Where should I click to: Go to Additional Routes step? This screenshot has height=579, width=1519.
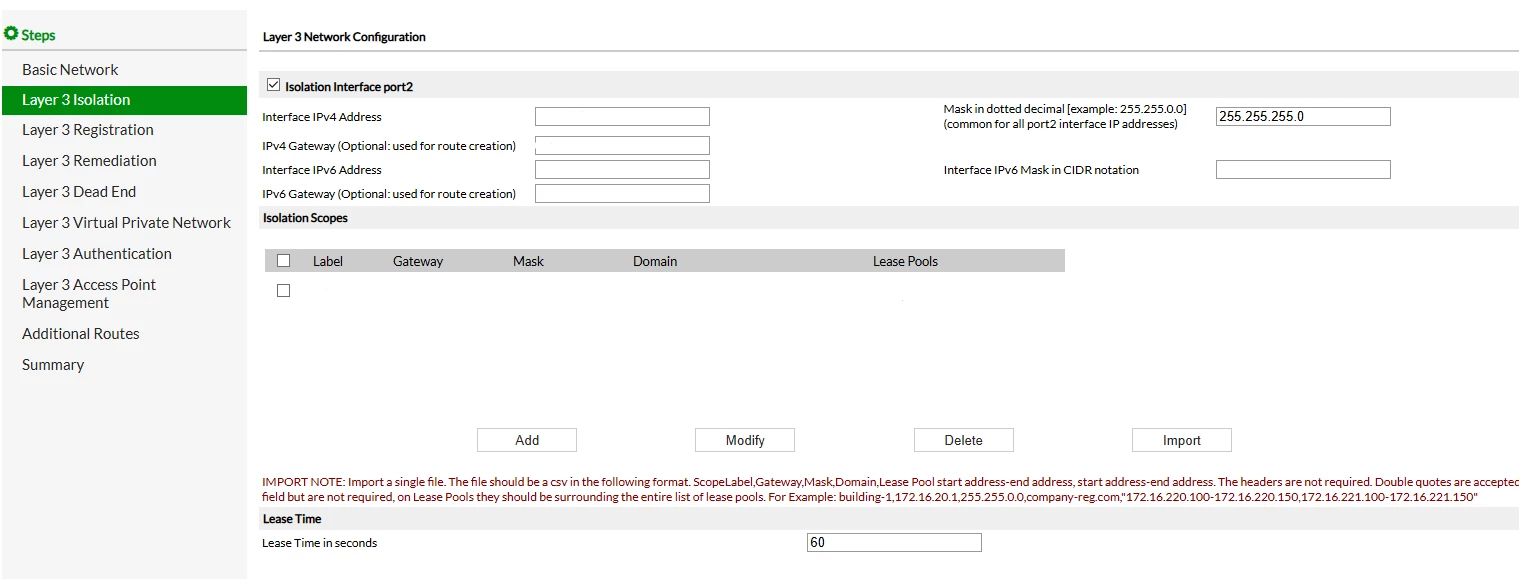81,334
